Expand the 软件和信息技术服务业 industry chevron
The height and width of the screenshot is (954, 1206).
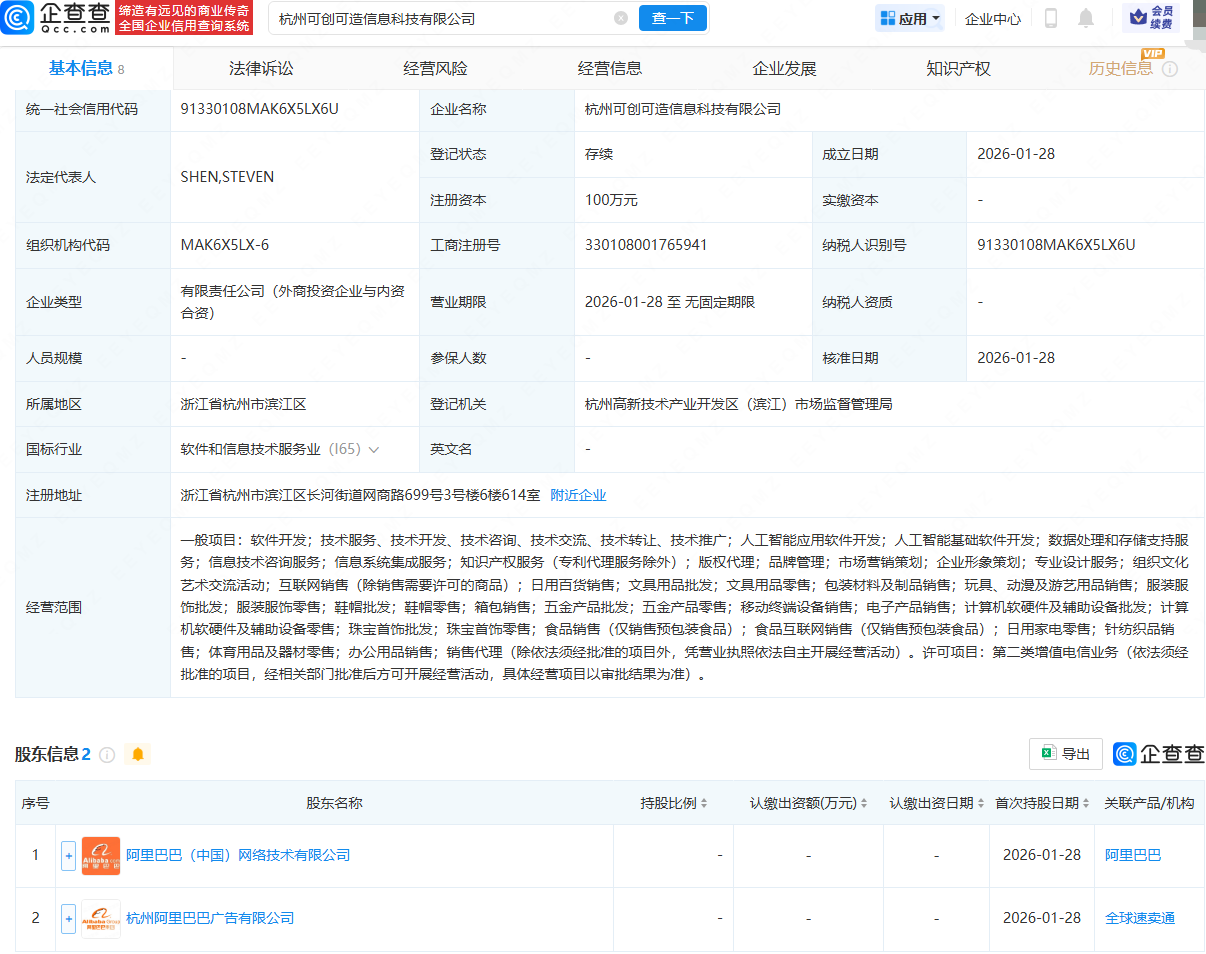point(374,450)
